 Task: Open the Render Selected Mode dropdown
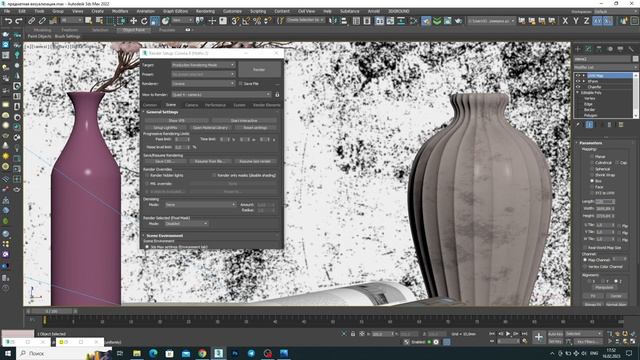tap(186, 224)
